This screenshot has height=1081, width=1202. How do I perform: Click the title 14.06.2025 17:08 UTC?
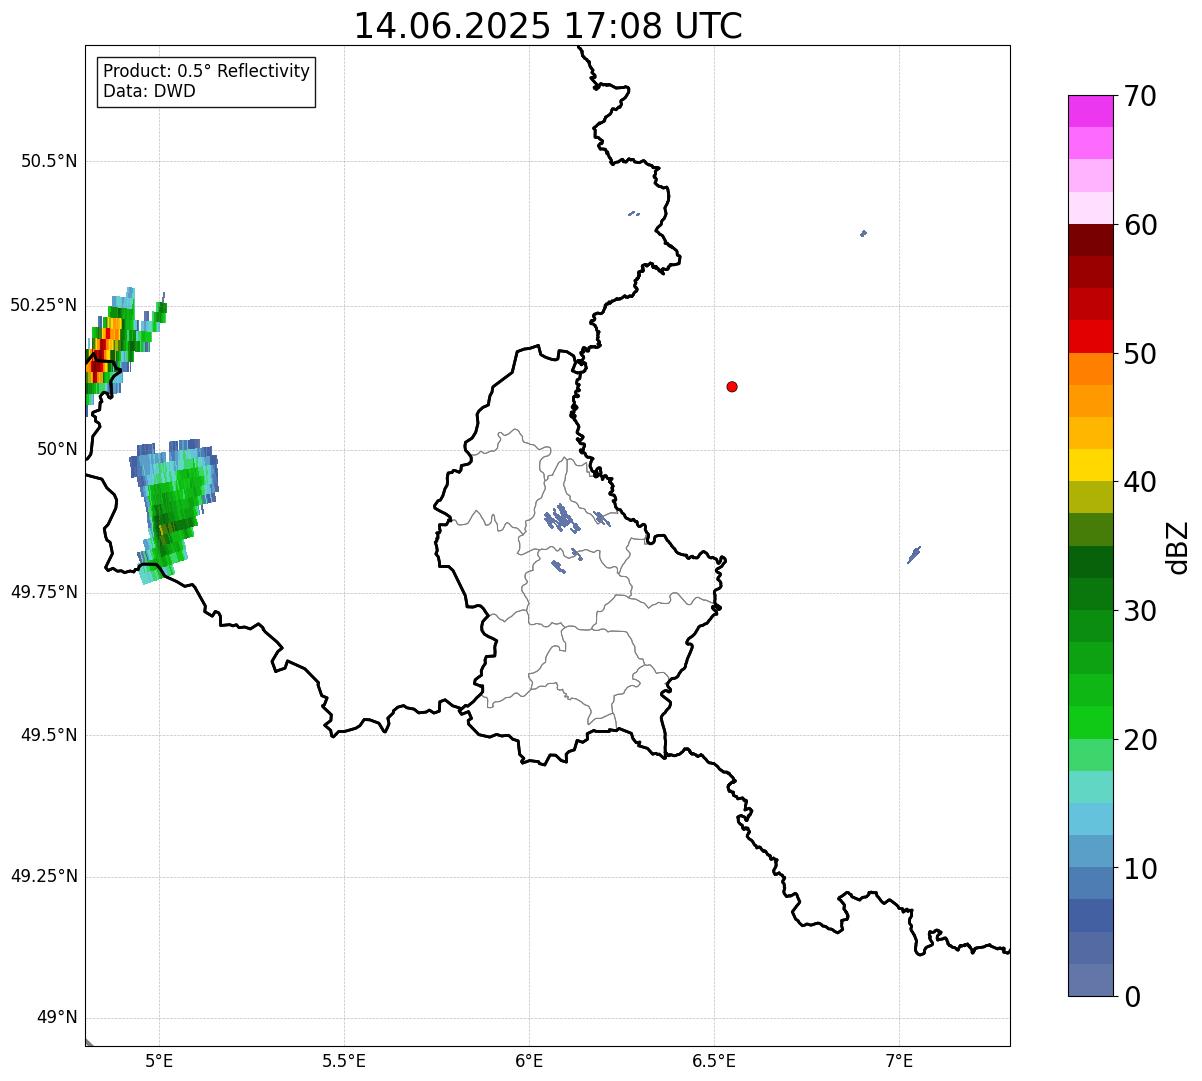(548, 26)
